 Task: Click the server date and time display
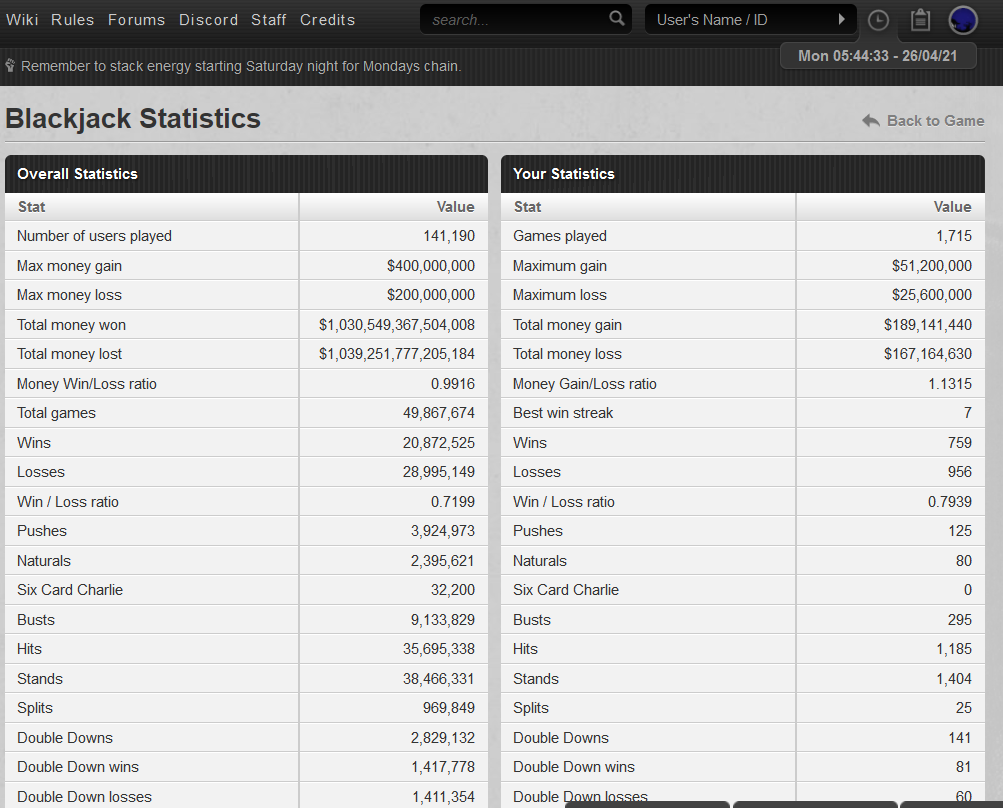point(878,56)
